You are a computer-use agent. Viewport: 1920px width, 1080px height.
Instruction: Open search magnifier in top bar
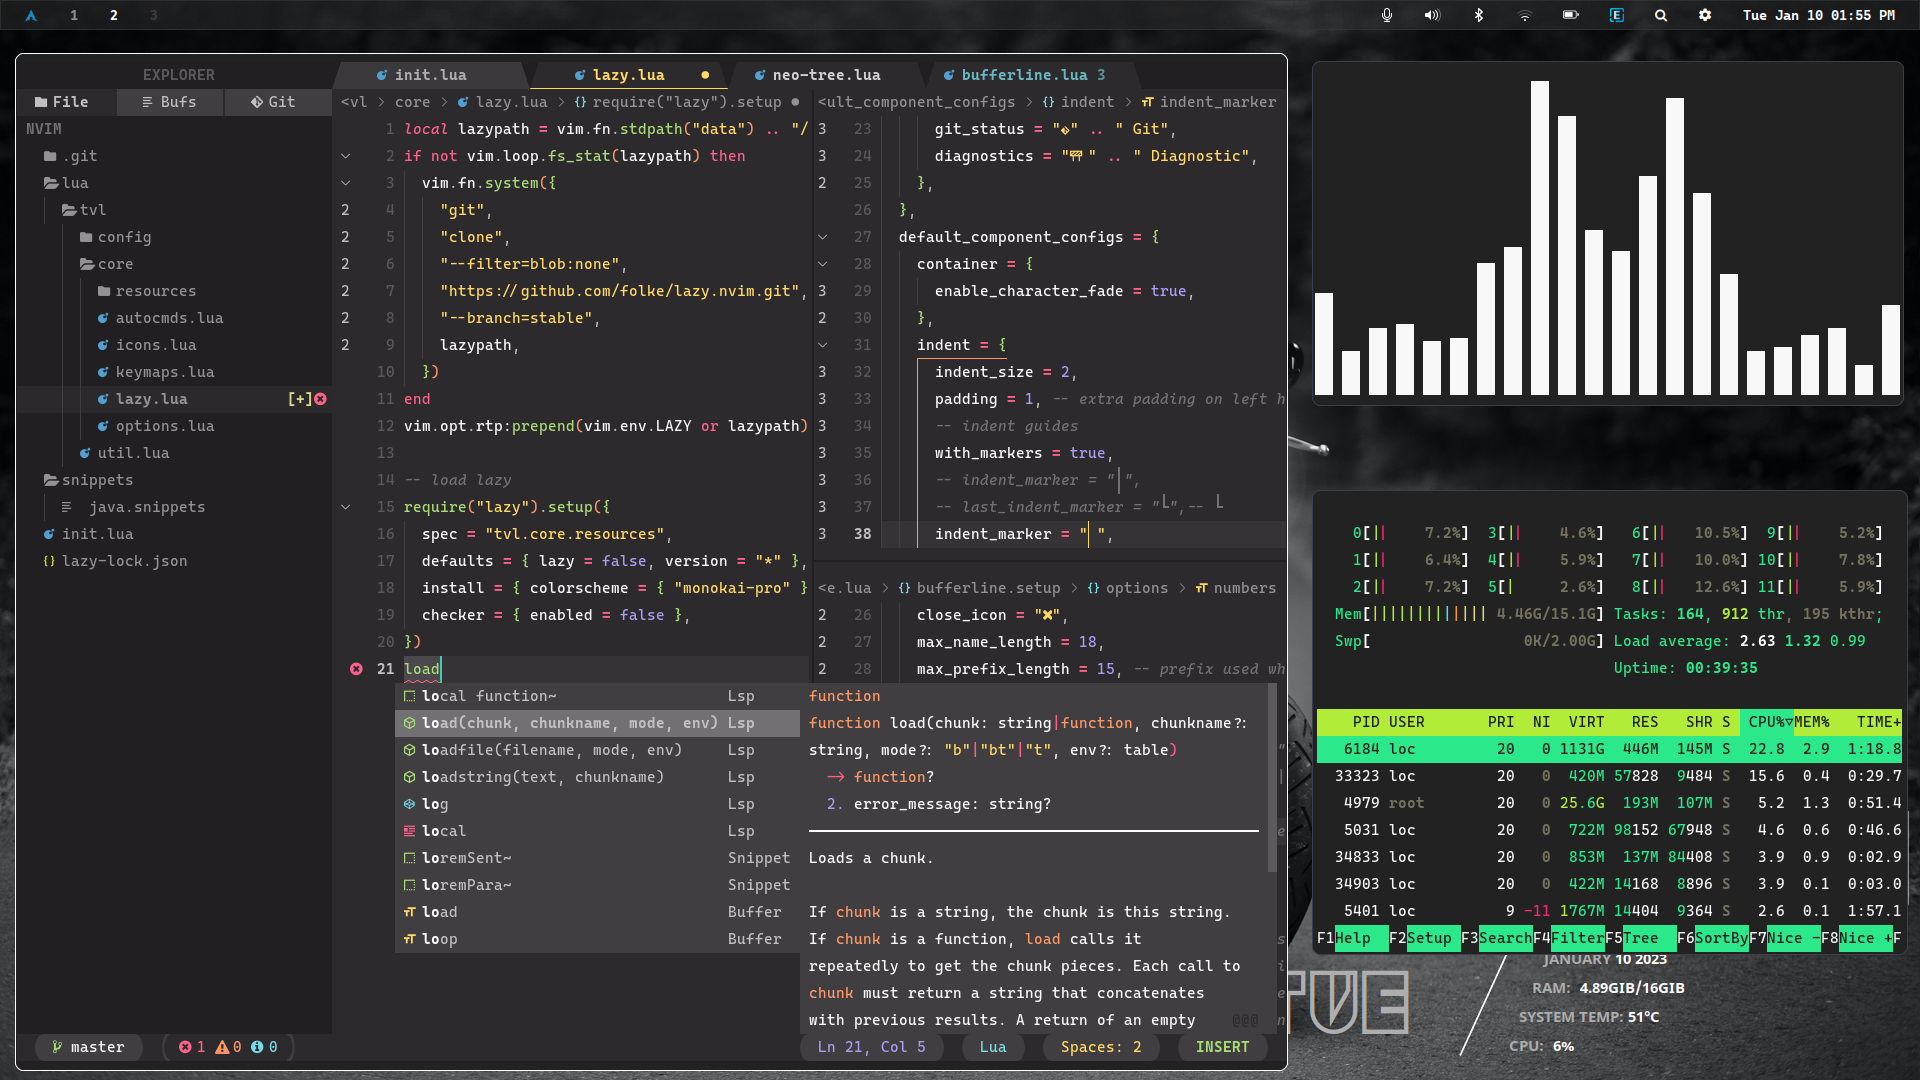point(1661,15)
